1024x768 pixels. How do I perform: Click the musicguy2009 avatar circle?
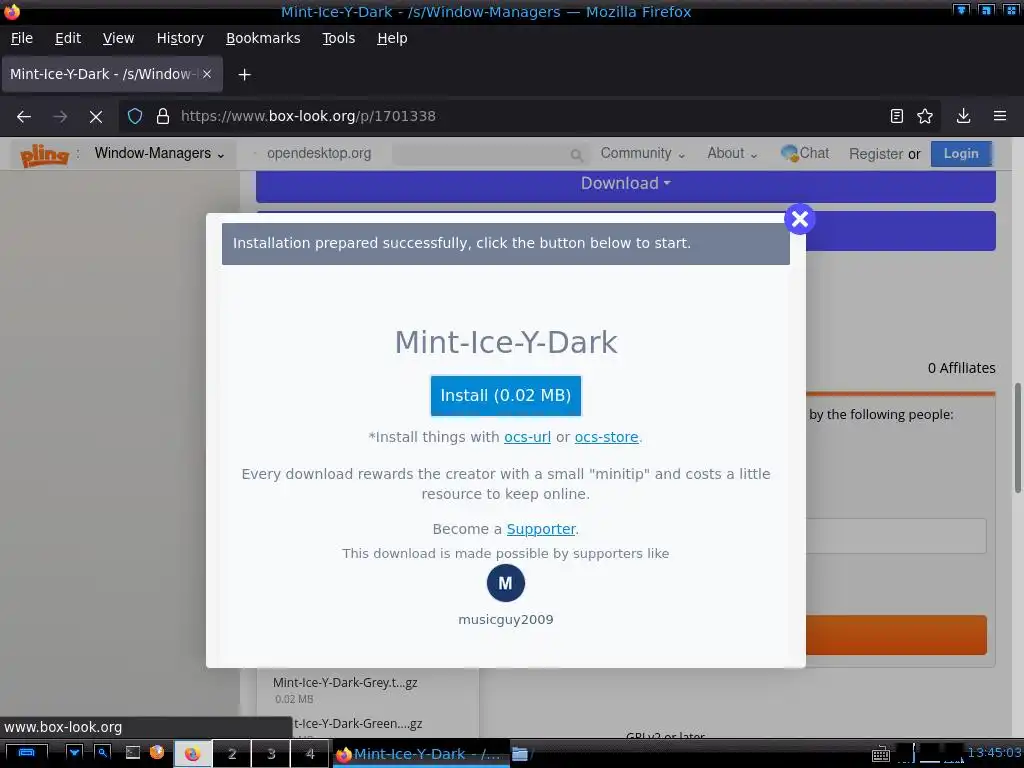(x=505, y=583)
